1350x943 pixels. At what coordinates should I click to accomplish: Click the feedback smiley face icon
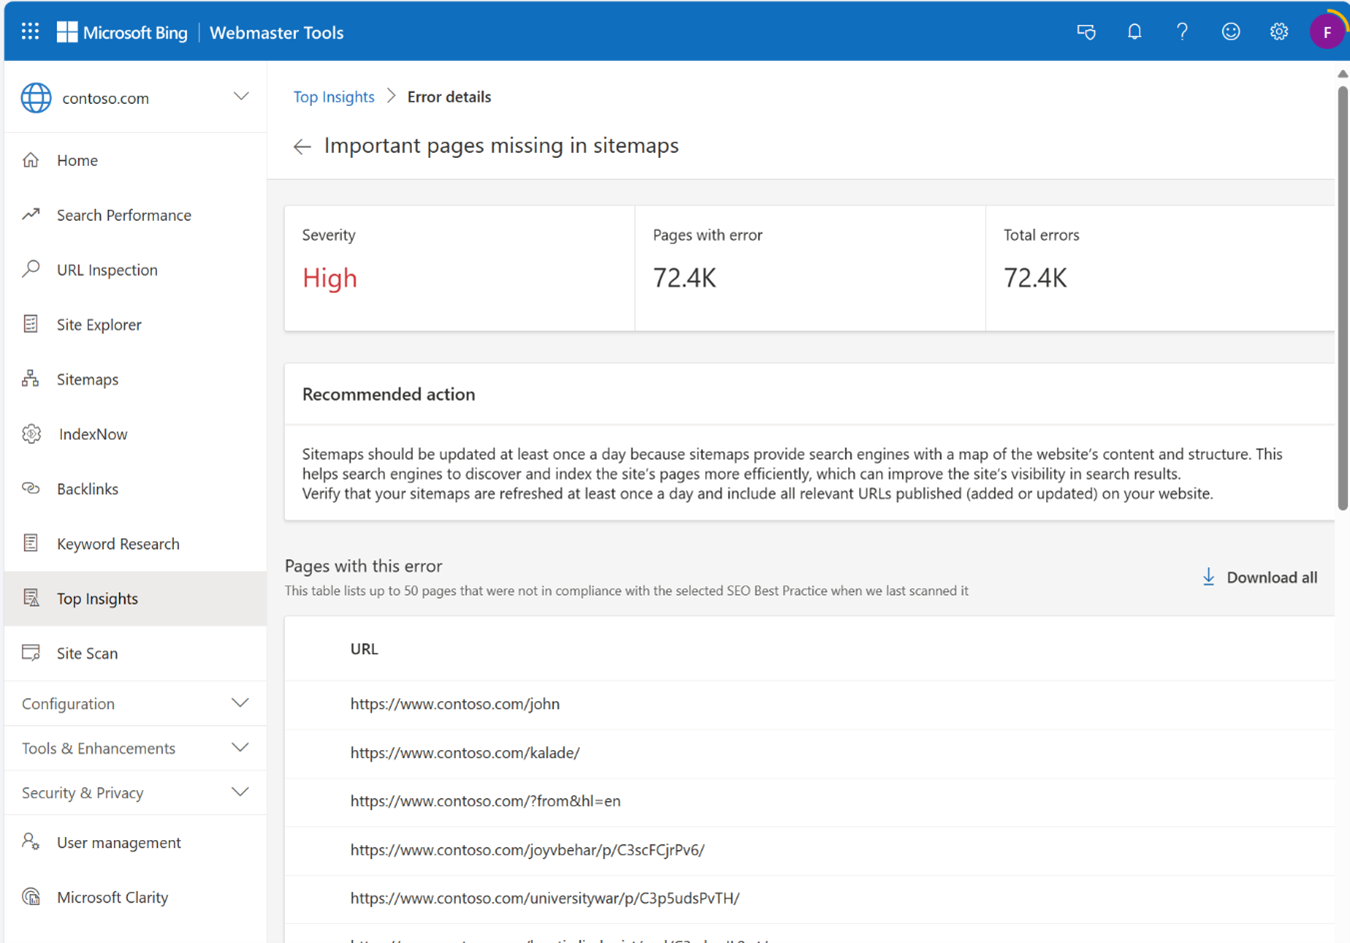1230,32
